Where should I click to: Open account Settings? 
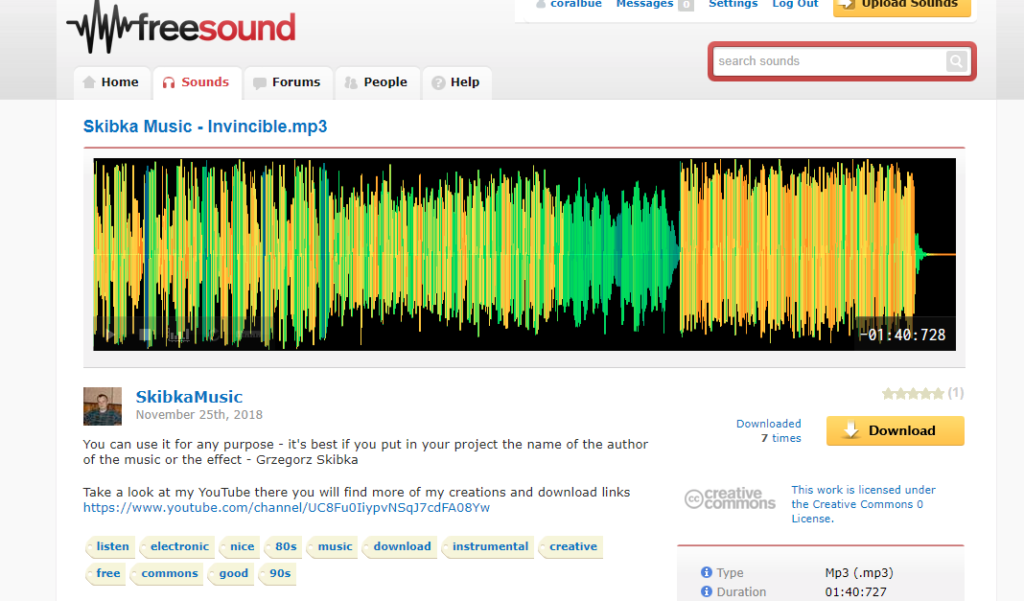tap(733, 3)
